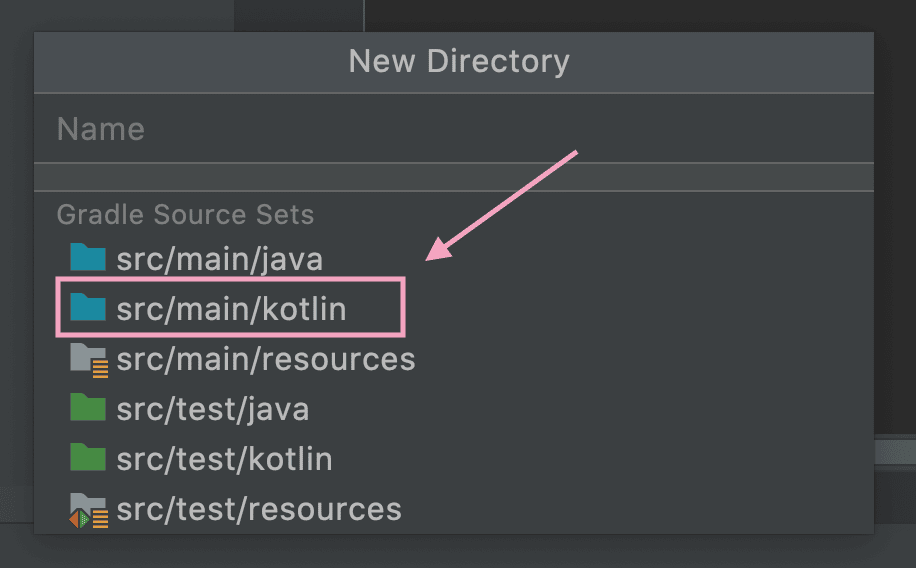The image size is (916, 568).
Task: Click the green folder icon for src/test/java
Action: point(88,407)
